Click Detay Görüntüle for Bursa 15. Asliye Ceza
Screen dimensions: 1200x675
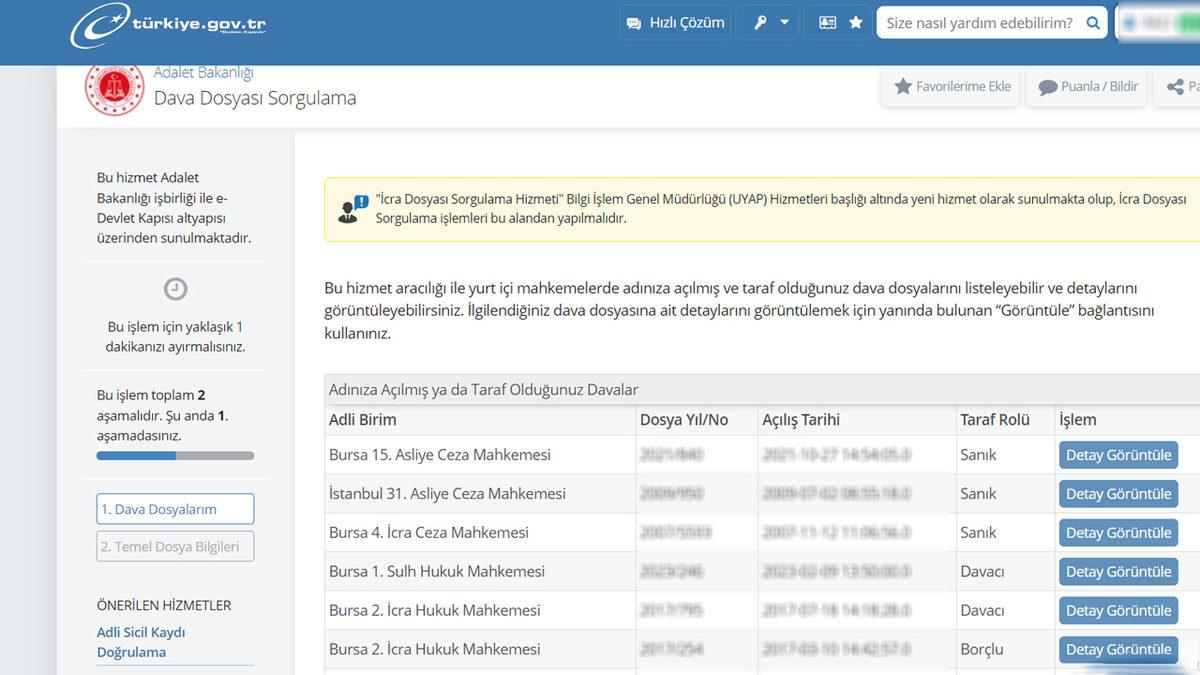pyautogui.click(x=1118, y=454)
